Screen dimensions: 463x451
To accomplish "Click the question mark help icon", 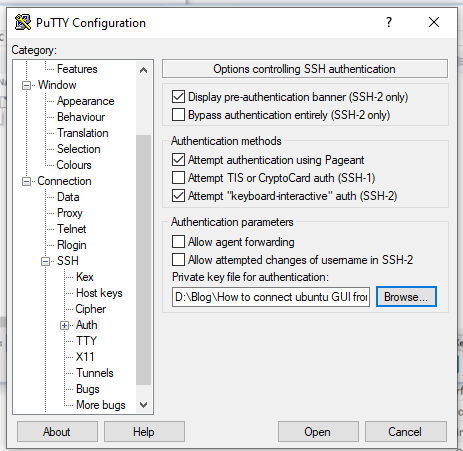I will tap(389, 22).
